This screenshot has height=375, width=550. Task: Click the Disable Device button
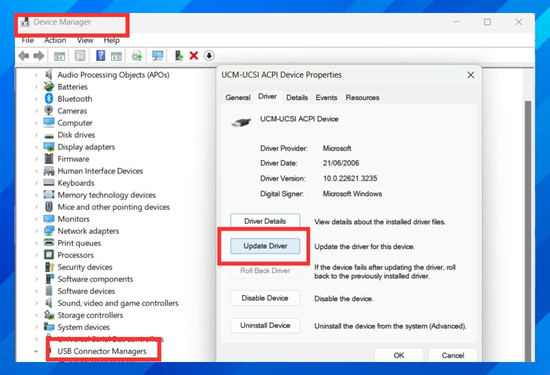pyautogui.click(x=265, y=298)
